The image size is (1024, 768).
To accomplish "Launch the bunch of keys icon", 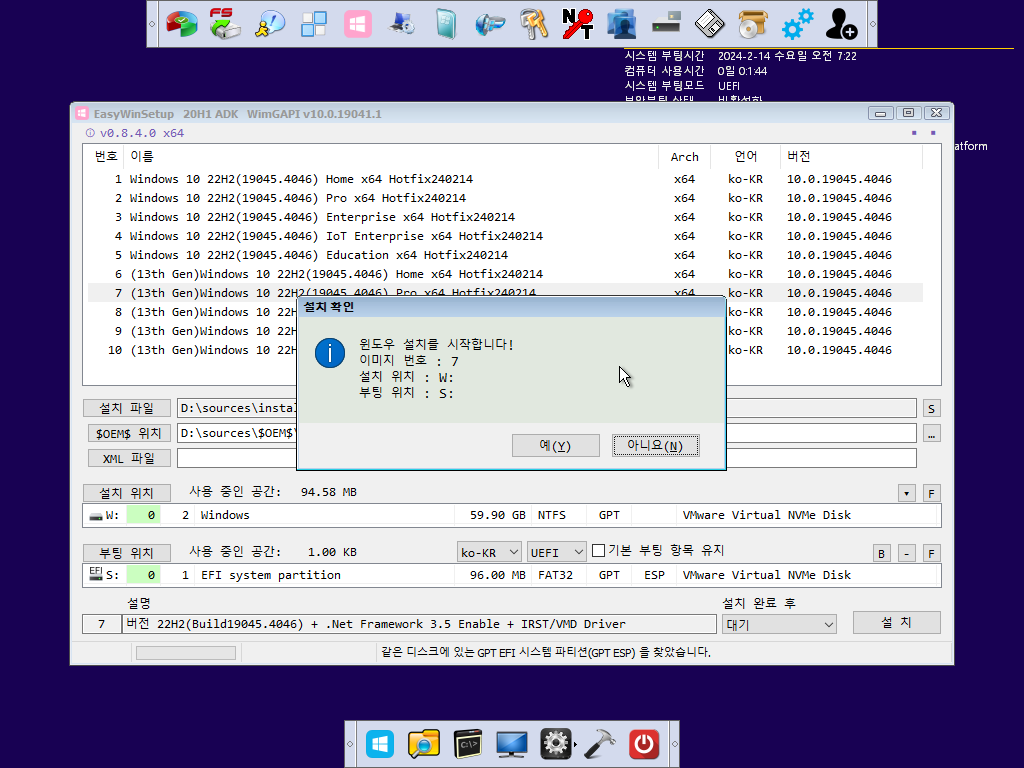I will (x=534, y=24).
